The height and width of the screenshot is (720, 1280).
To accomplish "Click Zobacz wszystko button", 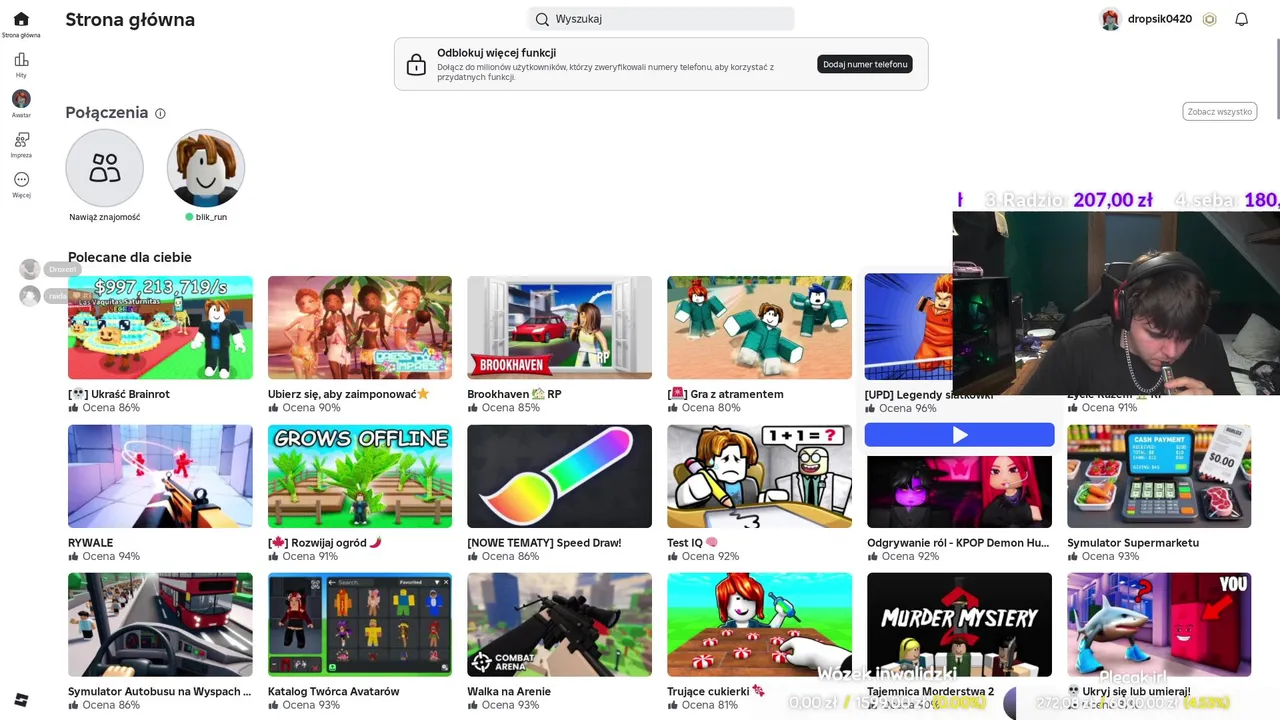I will tap(1219, 112).
